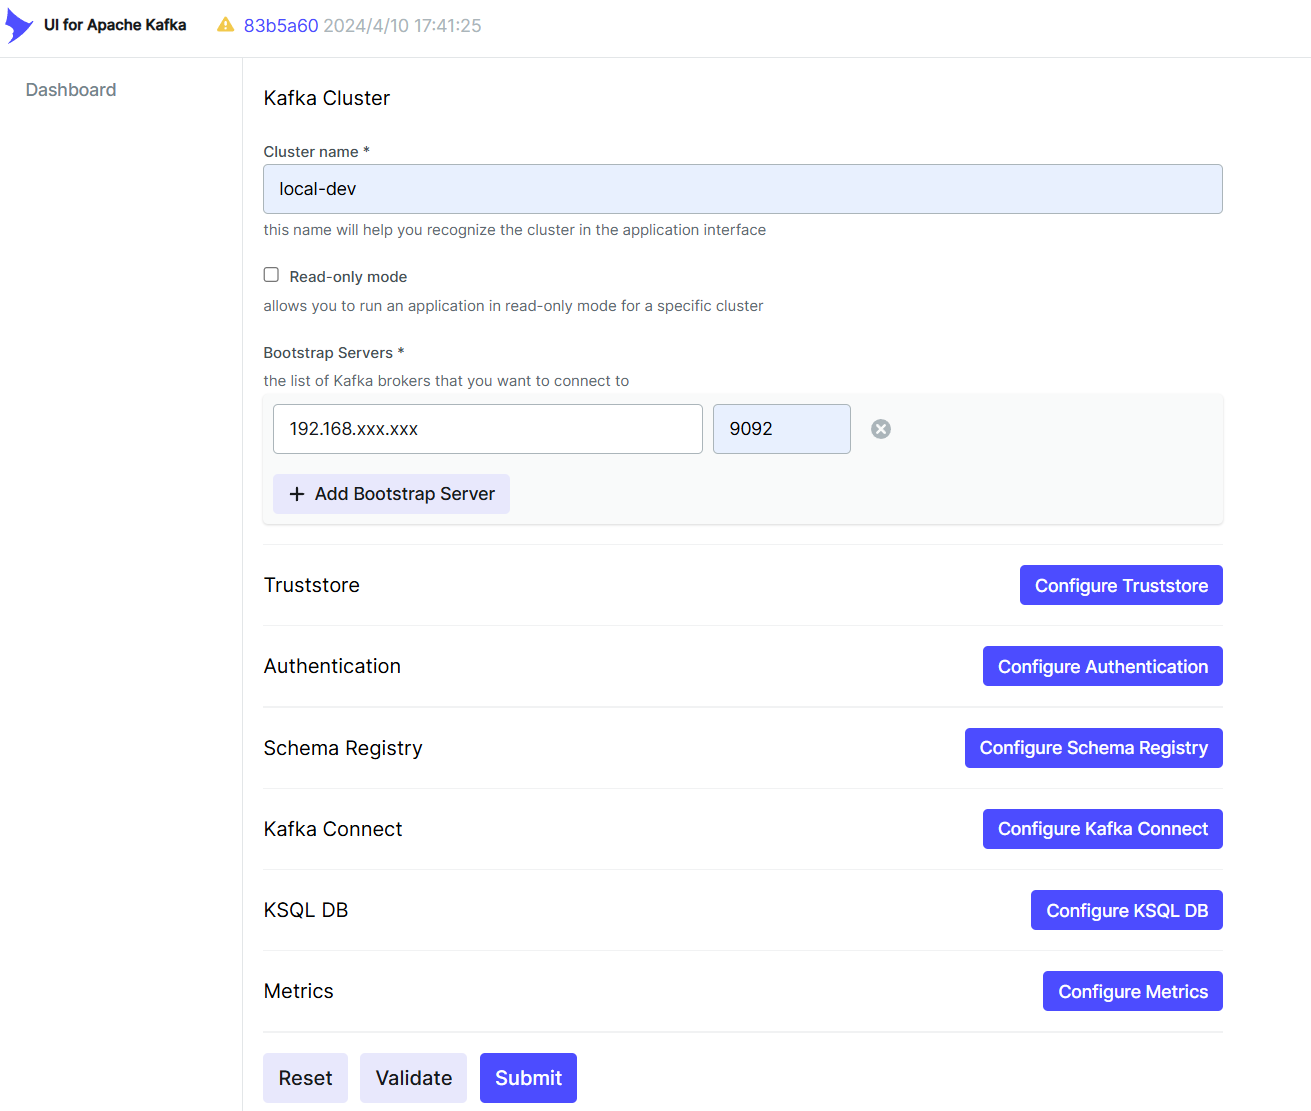Open Configure Schema Registry
Screen dimensions: 1311x1111
(x=1094, y=748)
